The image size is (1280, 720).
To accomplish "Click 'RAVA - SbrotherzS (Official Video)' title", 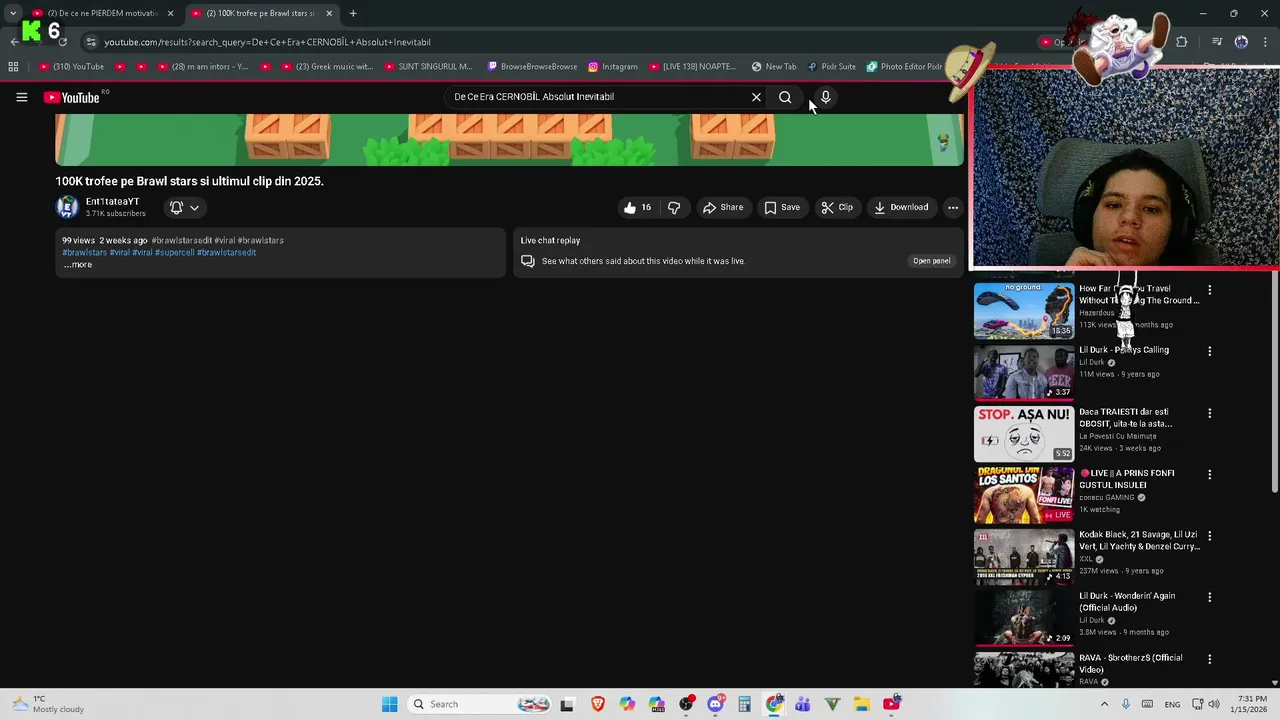I will click(x=1130, y=664).
